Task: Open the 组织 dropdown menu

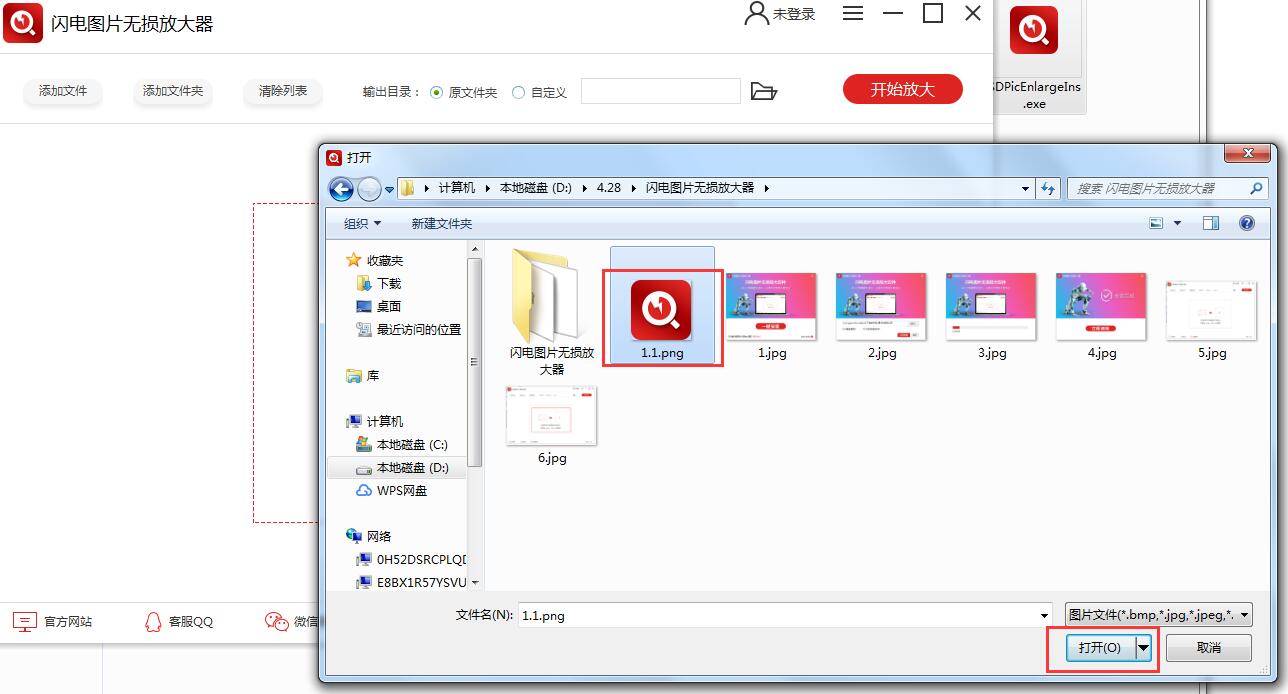Action: (x=359, y=222)
